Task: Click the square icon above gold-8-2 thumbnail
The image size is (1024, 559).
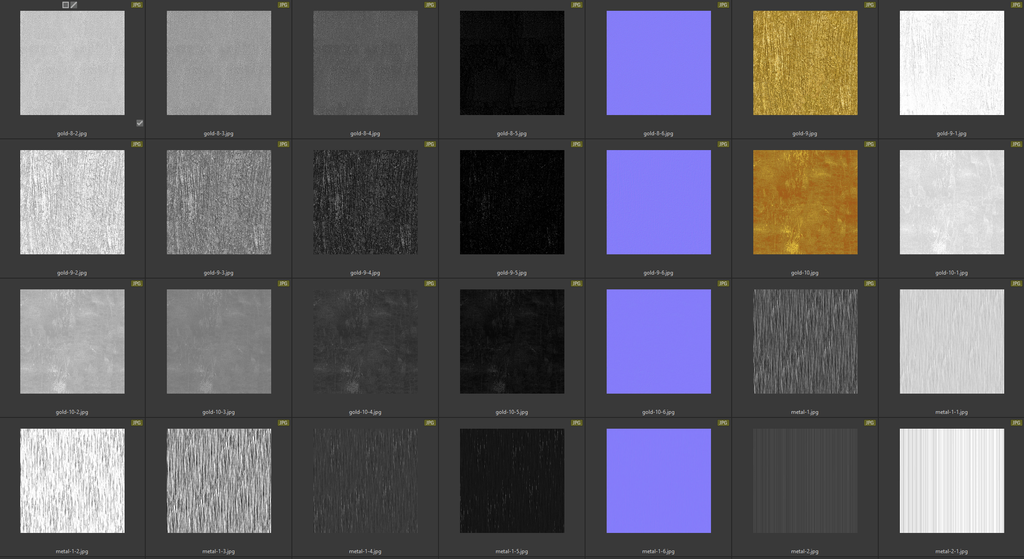Action: pyautogui.click(x=66, y=5)
